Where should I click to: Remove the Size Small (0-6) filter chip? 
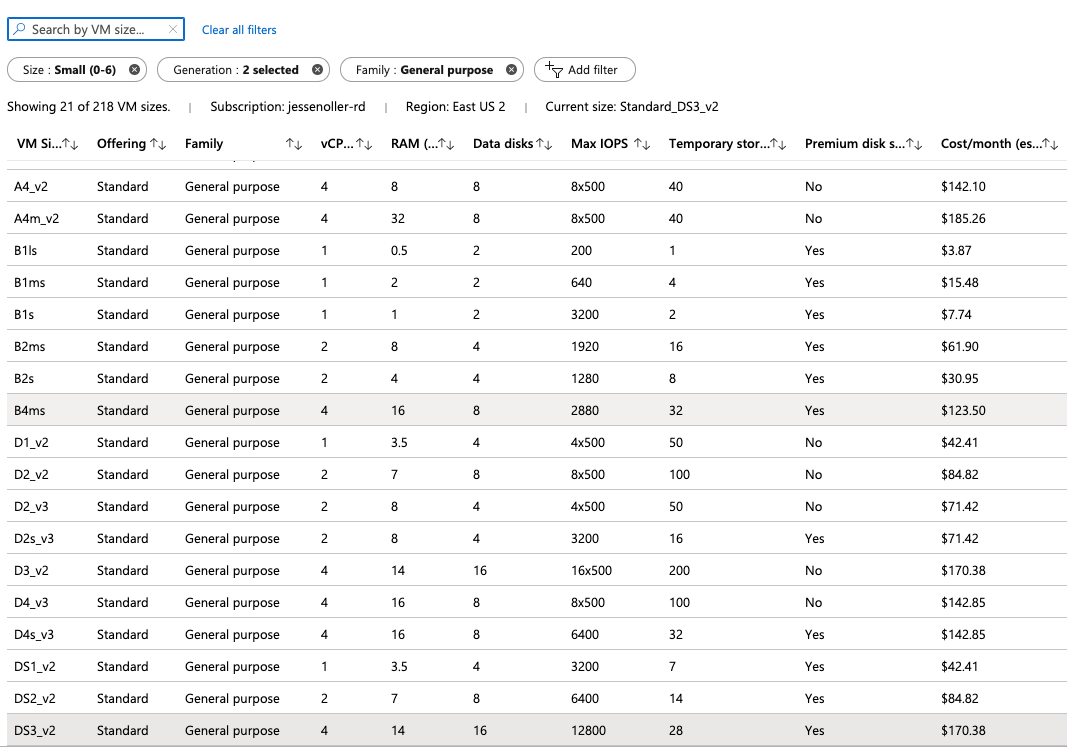(x=133, y=70)
